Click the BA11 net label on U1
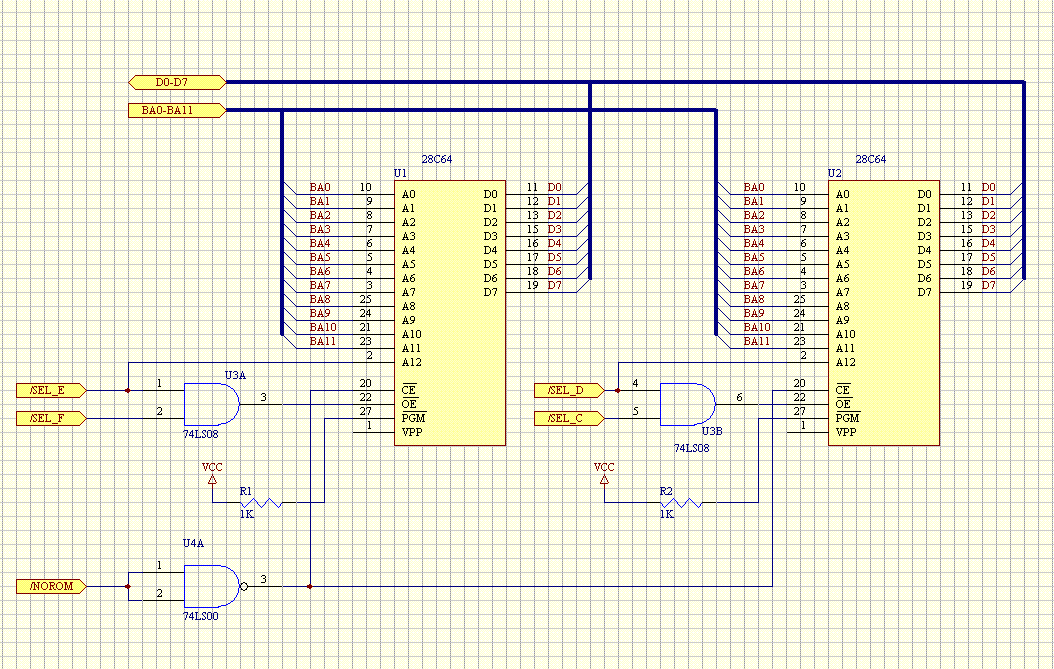 coord(323,342)
